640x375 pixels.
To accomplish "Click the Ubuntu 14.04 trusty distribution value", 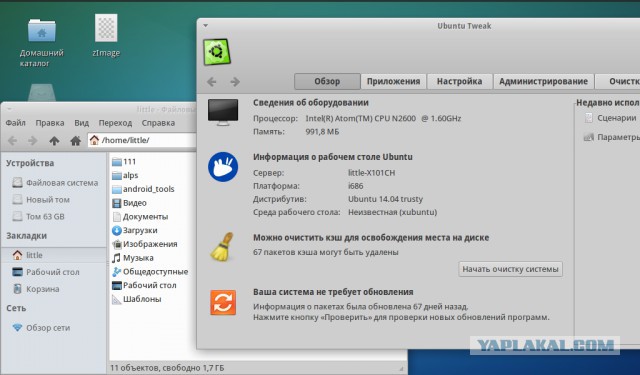I will [385, 199].
